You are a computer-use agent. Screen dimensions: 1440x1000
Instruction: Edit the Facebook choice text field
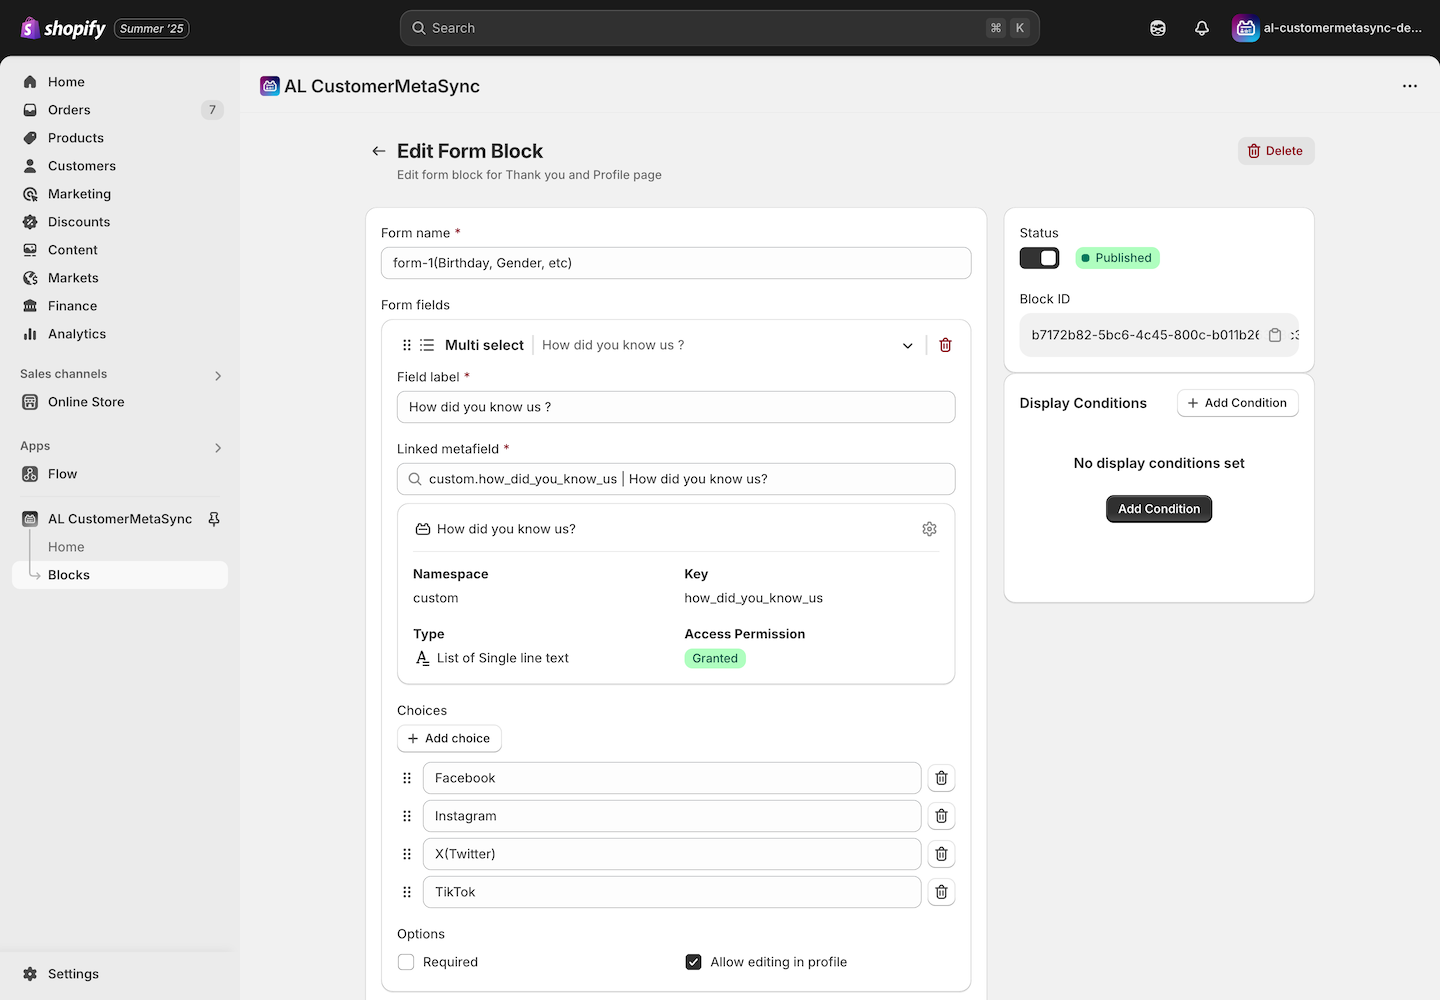pyautogui.click(x=672, y=778)
